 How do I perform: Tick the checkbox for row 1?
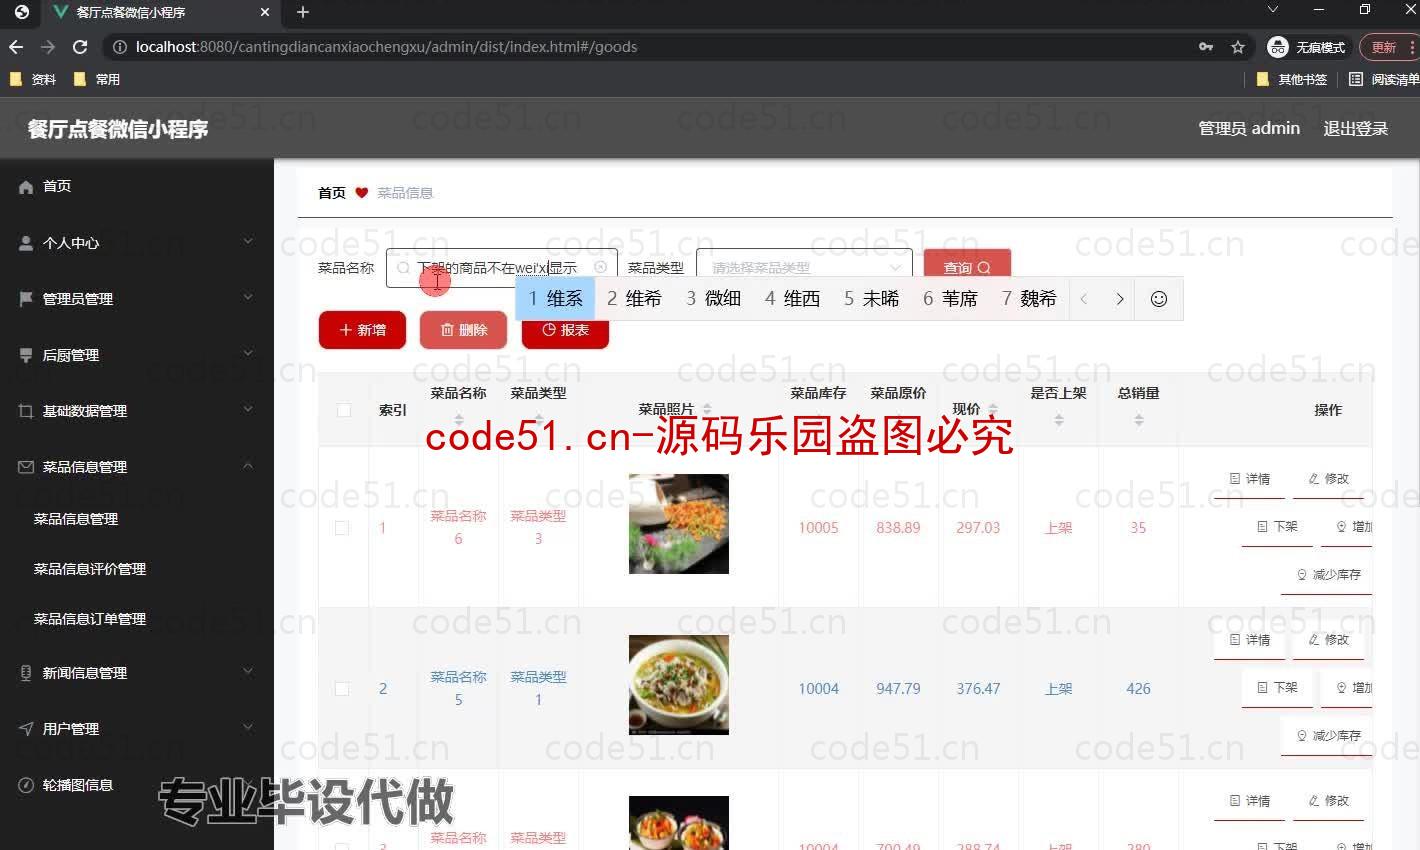coord(342,528)
